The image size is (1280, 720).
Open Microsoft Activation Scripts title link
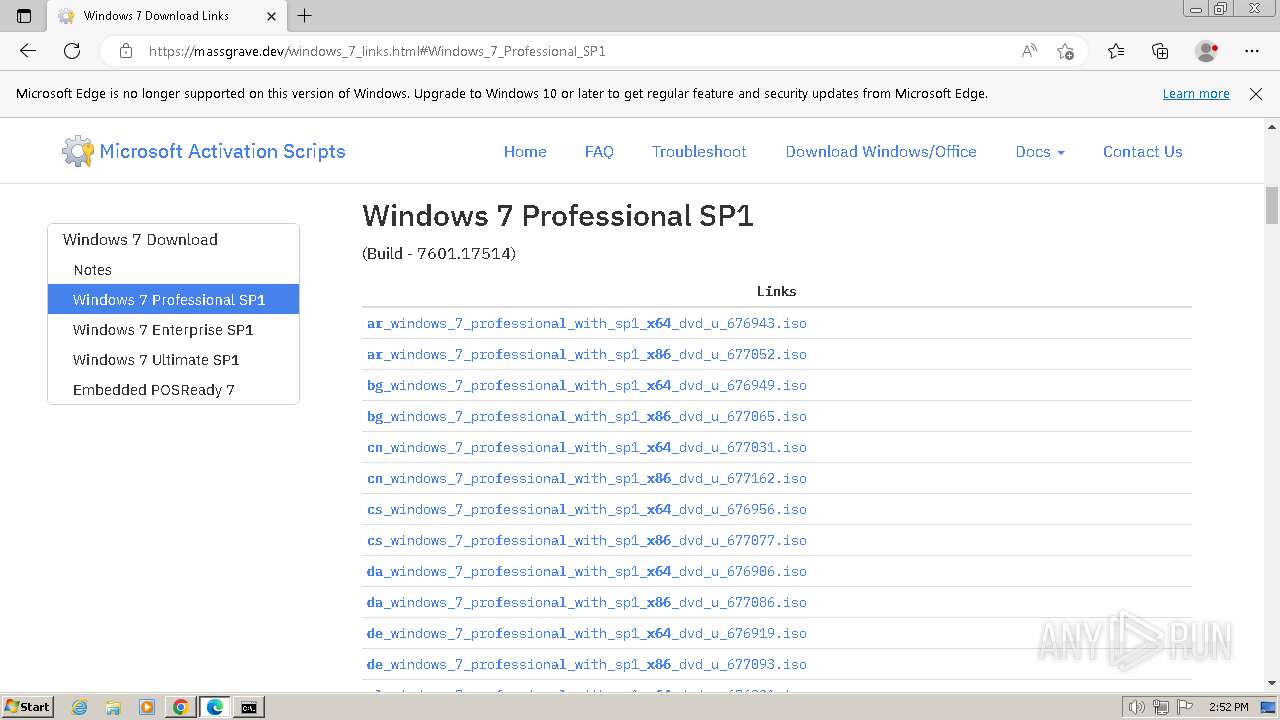click(x=222, y=152)
